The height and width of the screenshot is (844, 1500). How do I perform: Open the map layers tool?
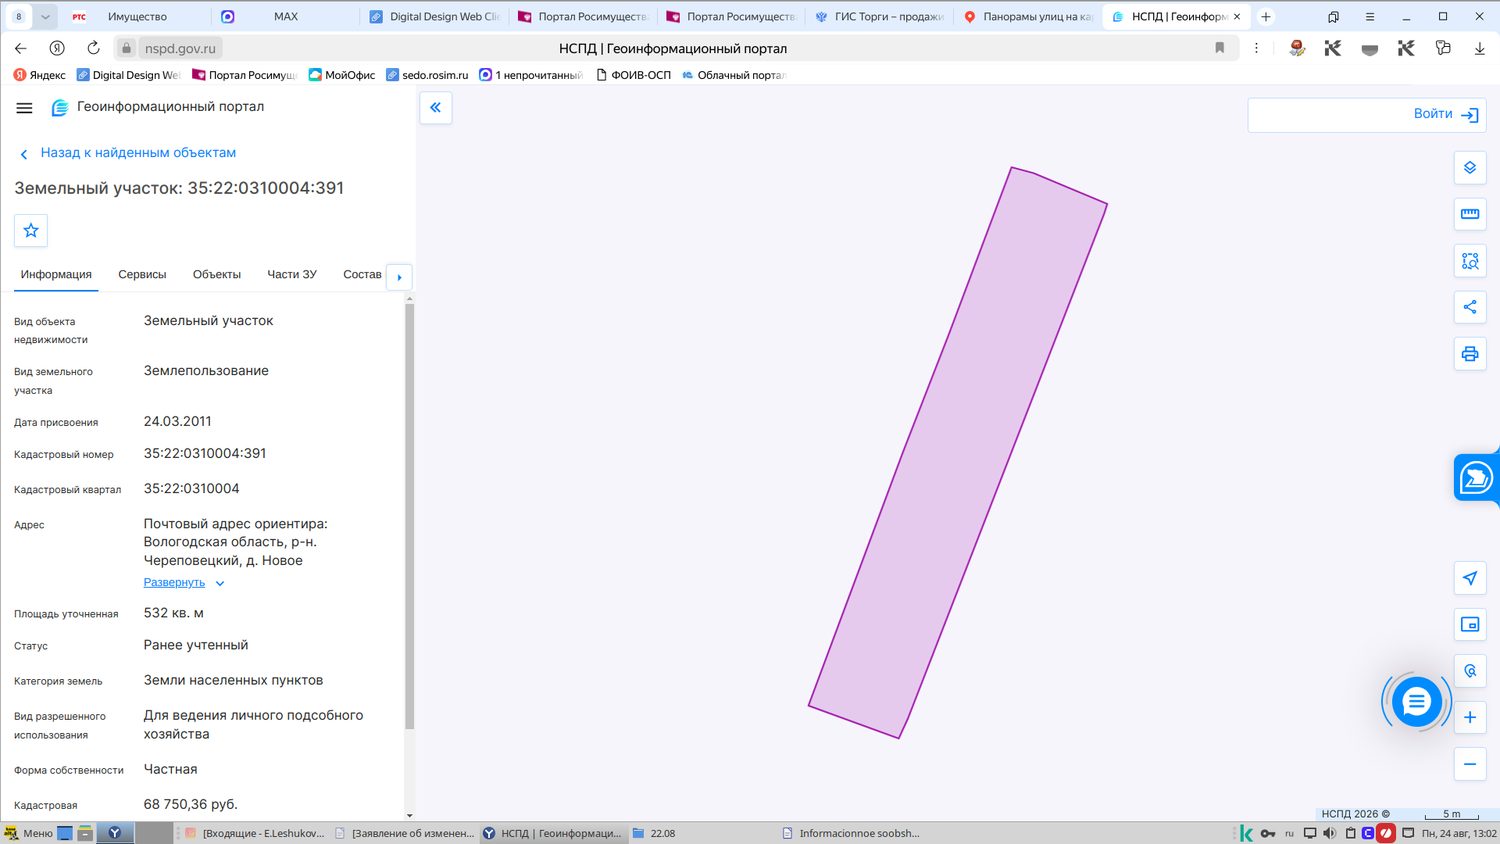coord(1470,168)
